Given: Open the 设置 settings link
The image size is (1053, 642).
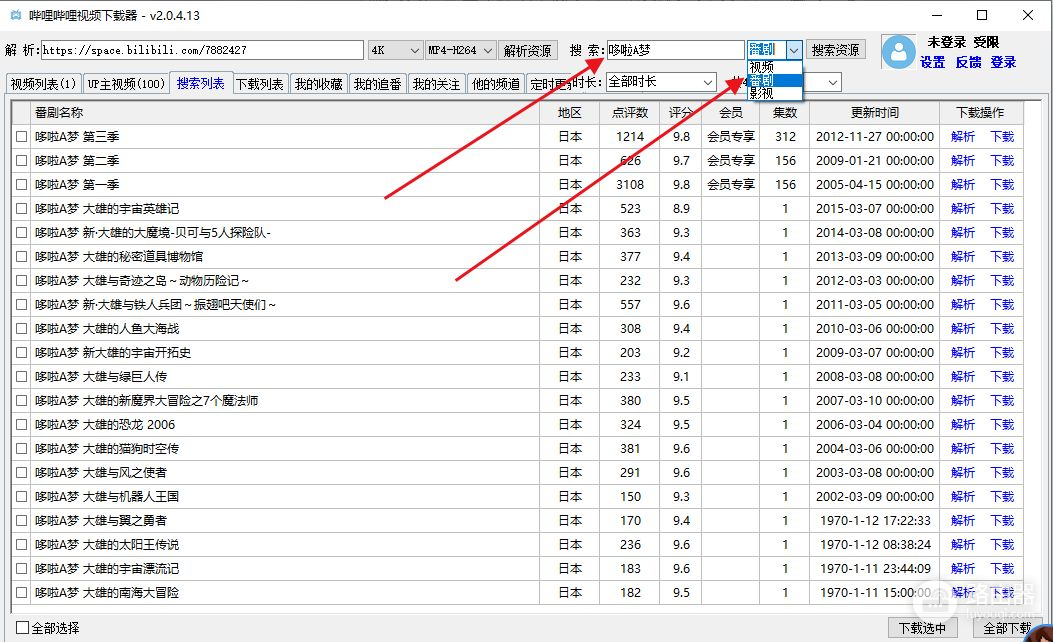Looking at the screenshot, I should coord(932,62).
